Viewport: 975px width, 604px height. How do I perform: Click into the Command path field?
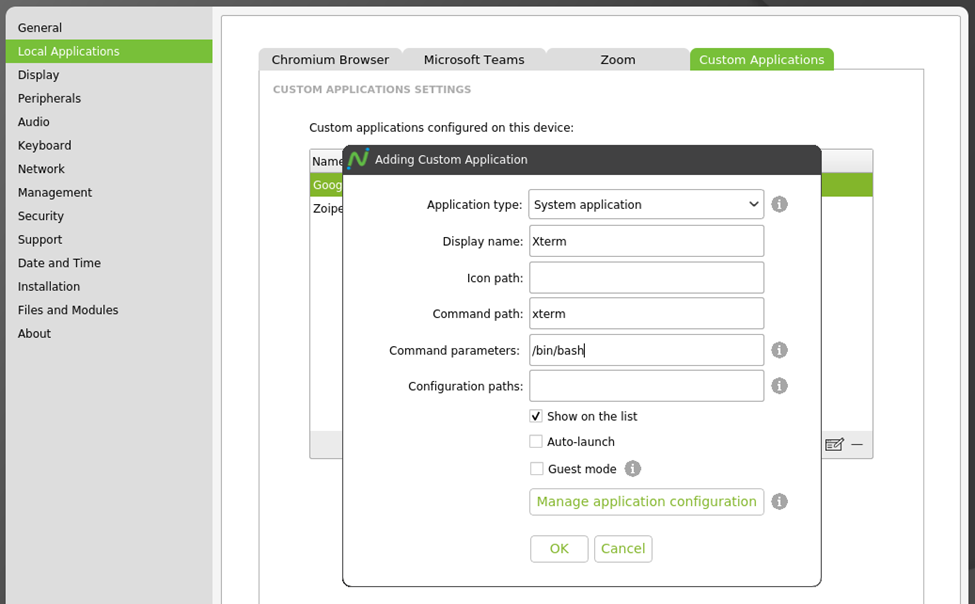647,314
